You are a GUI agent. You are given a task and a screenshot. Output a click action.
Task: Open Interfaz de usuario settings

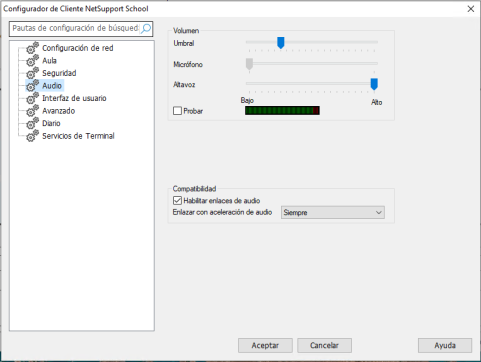pyautogui.click(x=74, y=98)
